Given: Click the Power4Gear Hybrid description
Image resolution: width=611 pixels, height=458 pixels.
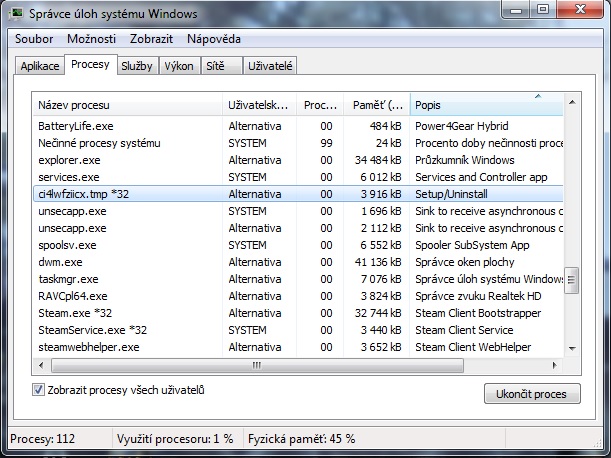Looking at the screenshot, I should click(462, 126).
